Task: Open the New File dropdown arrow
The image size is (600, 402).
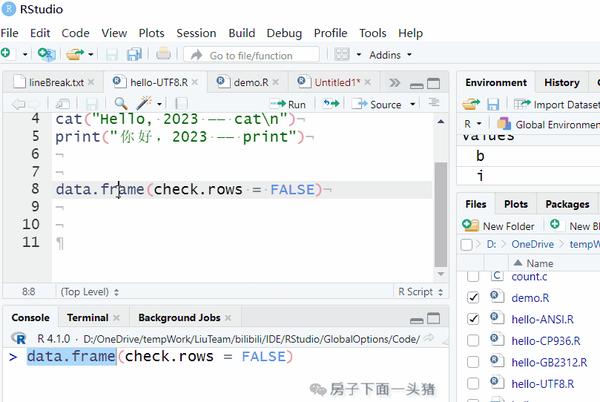Action: pos(25,55)
